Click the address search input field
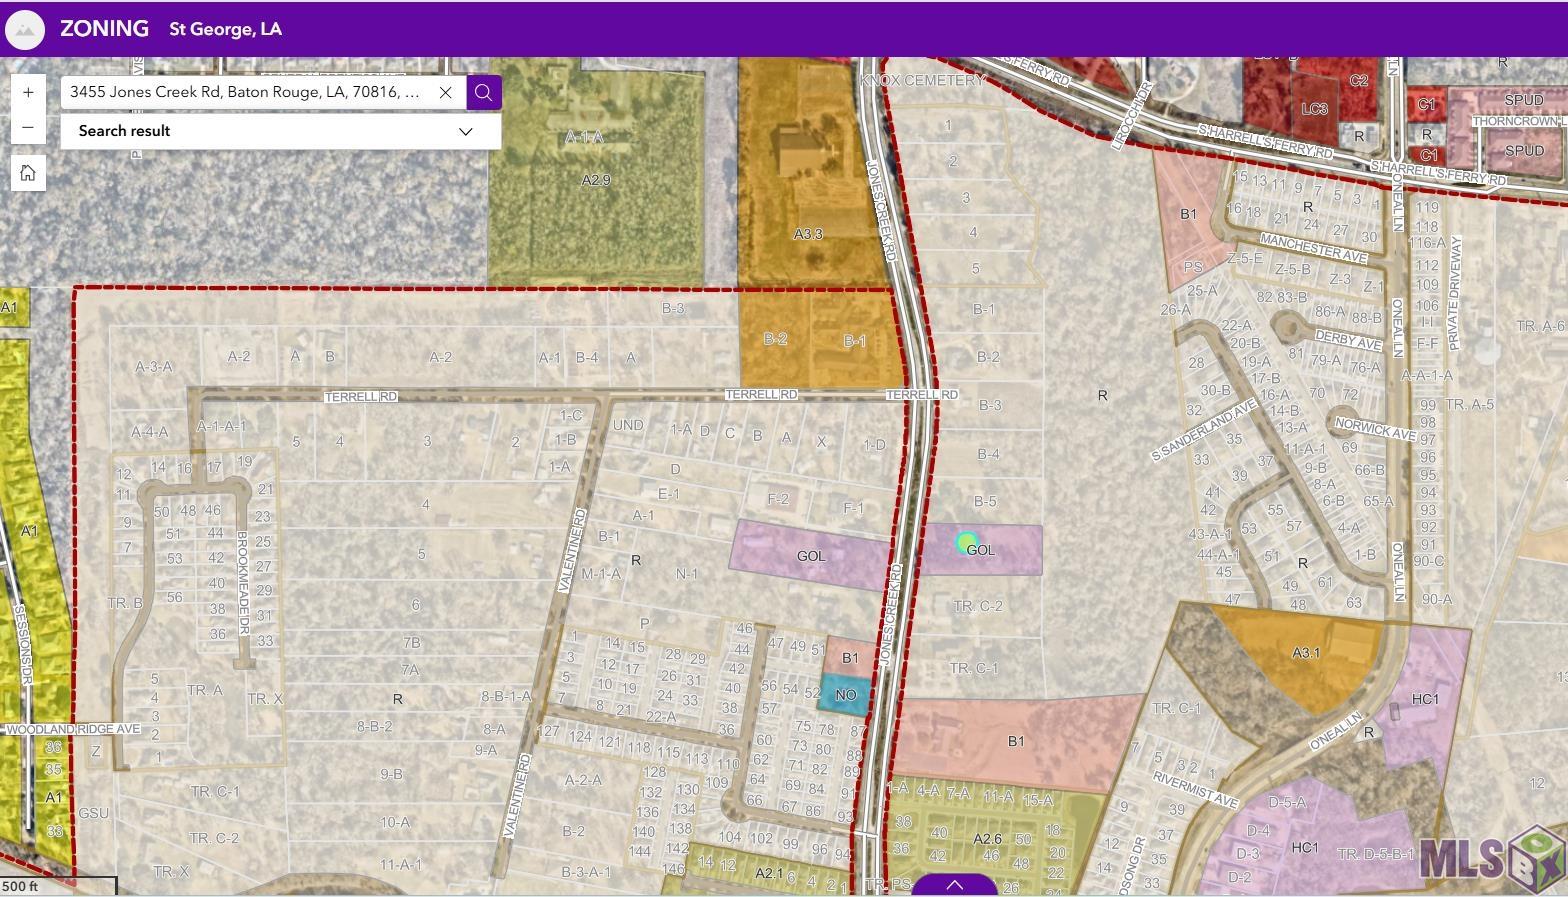The width and height of the screenshot is (1568, 897). (x=245, y=92)
